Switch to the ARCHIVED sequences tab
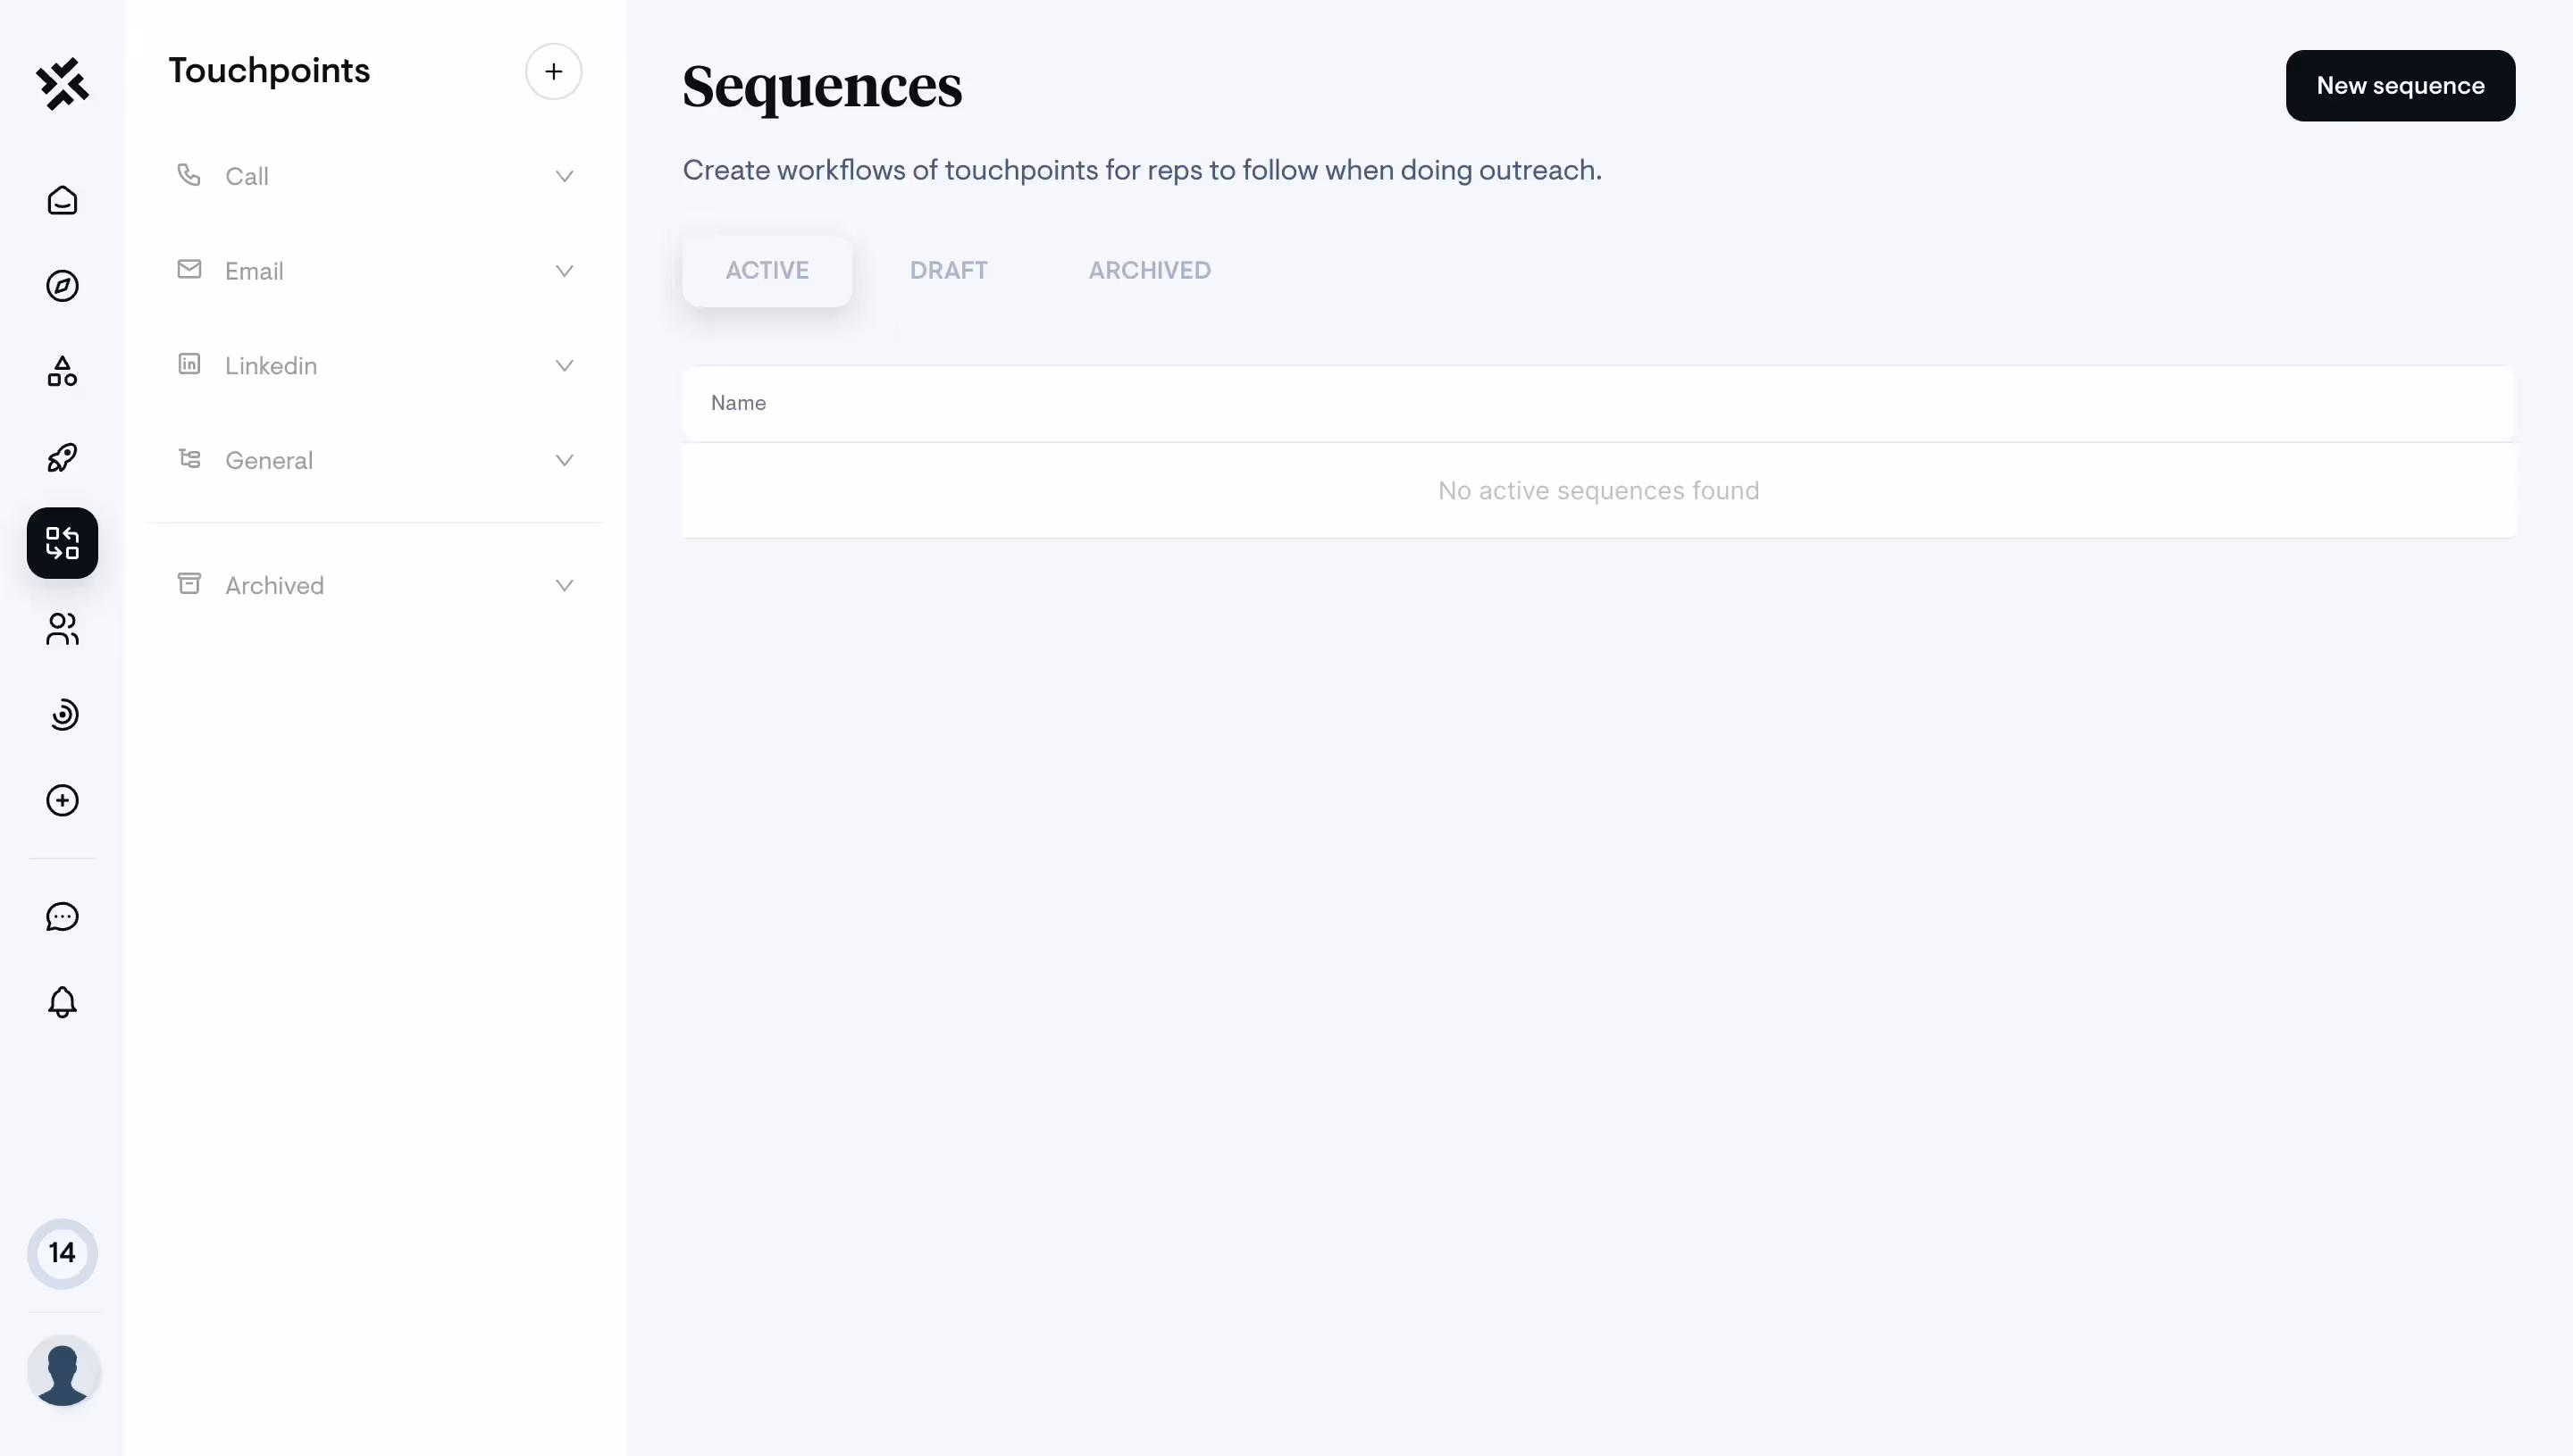2573x1456 pixels. pos(1149,270)
